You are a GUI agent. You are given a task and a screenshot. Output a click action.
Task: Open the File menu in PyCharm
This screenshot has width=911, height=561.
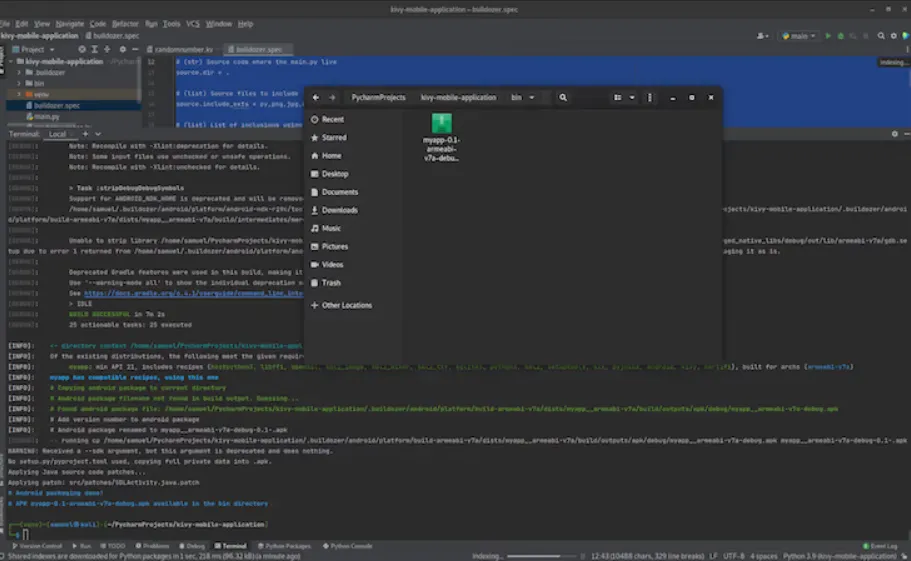[x=5, y=24]
